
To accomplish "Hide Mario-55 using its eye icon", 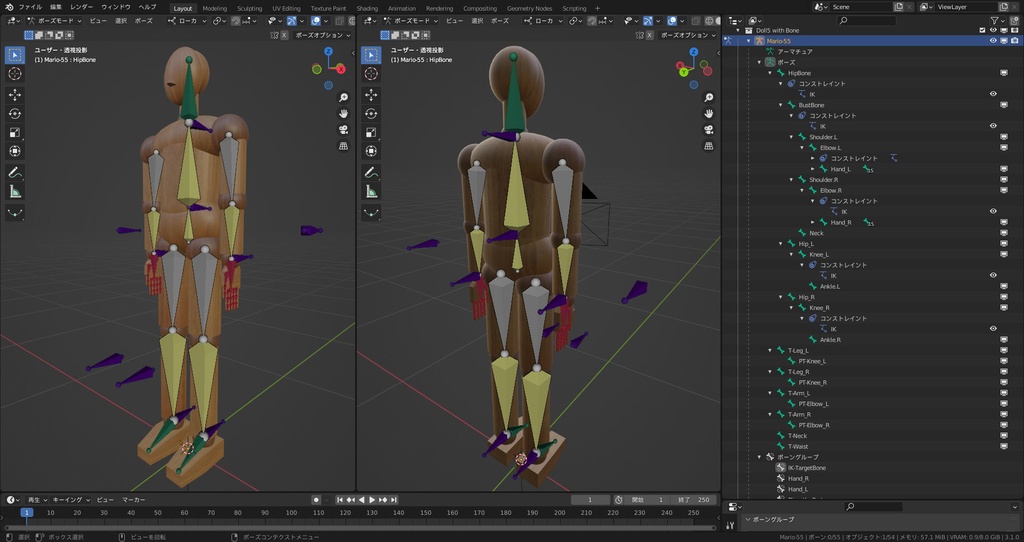I will coord(993,41).
